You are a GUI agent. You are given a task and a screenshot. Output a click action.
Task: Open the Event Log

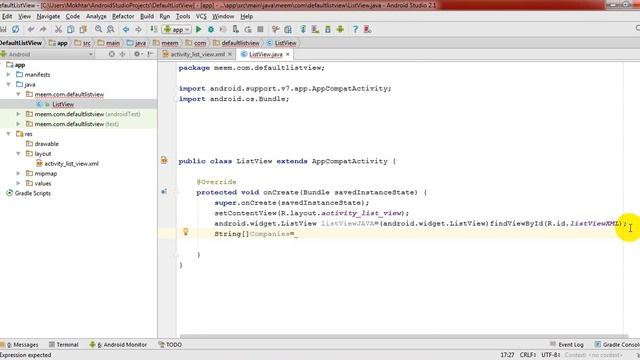[567, 344]
